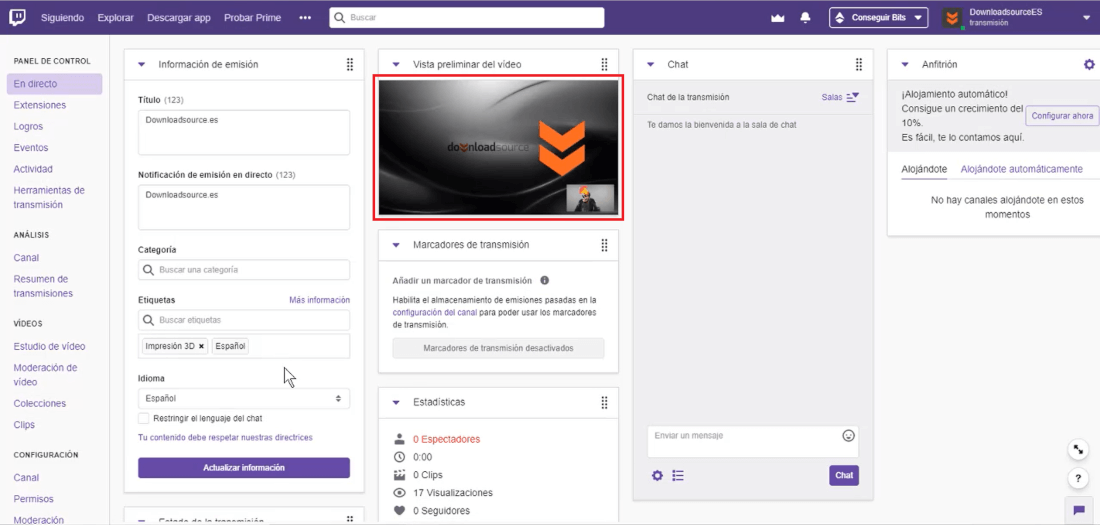Open Logros in the sidebar
The image size is (1100, 525).
click(28, 126)
